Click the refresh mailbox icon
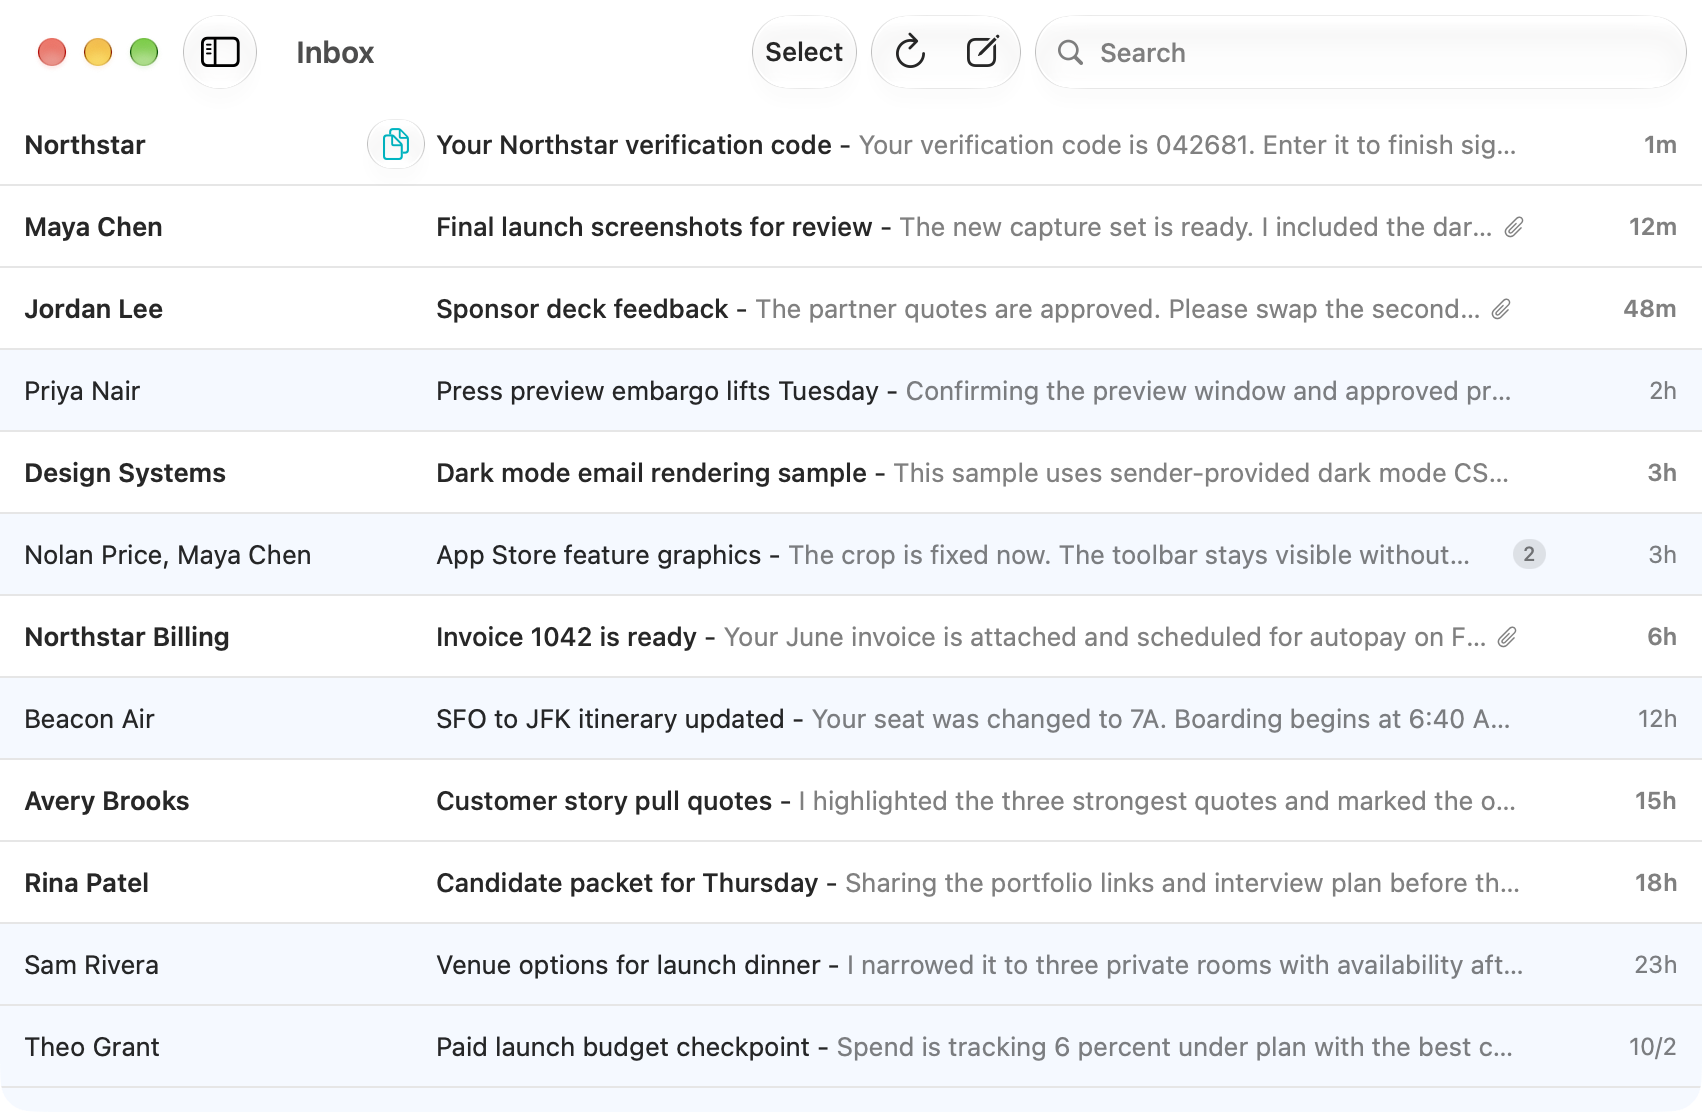Screen dimensions: 1702x1112 click(910, 52)
